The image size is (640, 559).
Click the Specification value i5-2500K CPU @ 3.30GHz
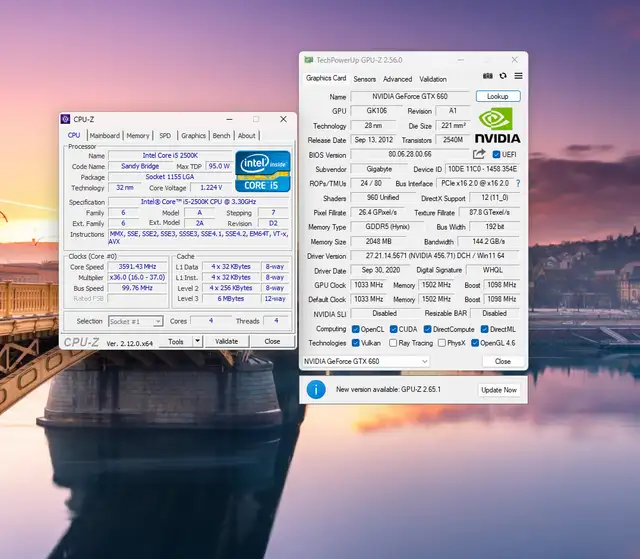[198, 202]
